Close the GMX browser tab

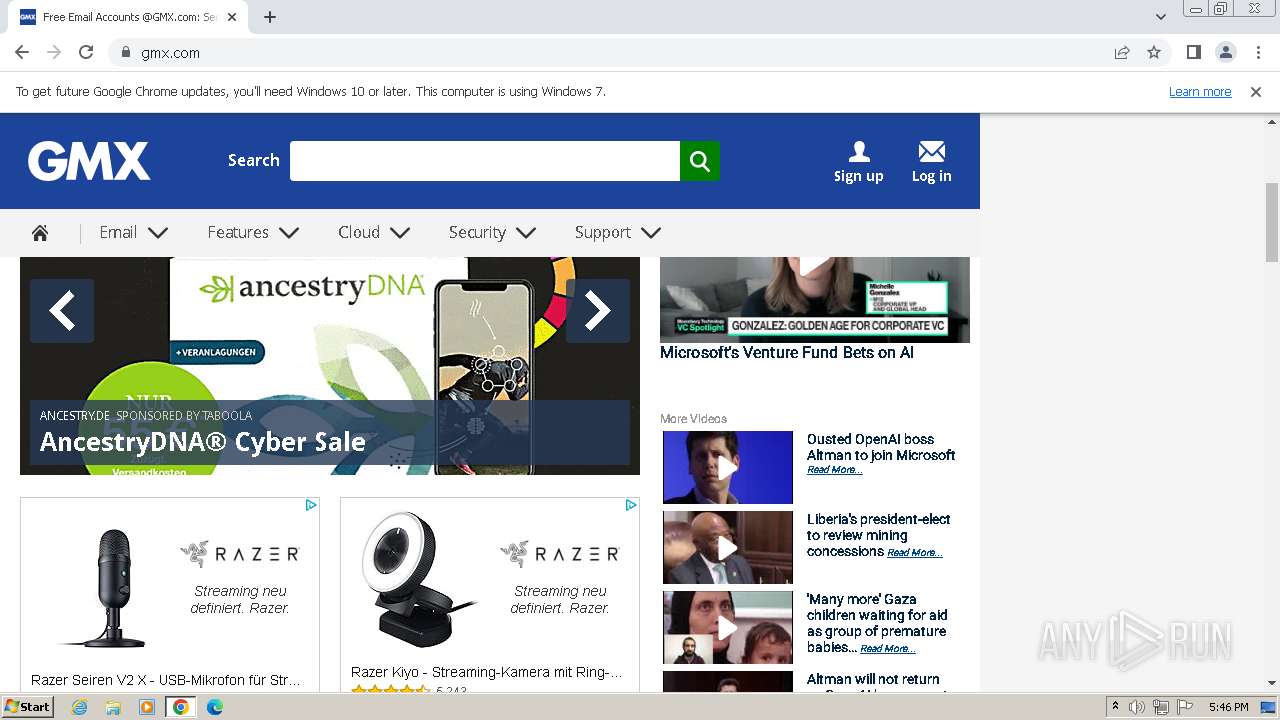233,17
